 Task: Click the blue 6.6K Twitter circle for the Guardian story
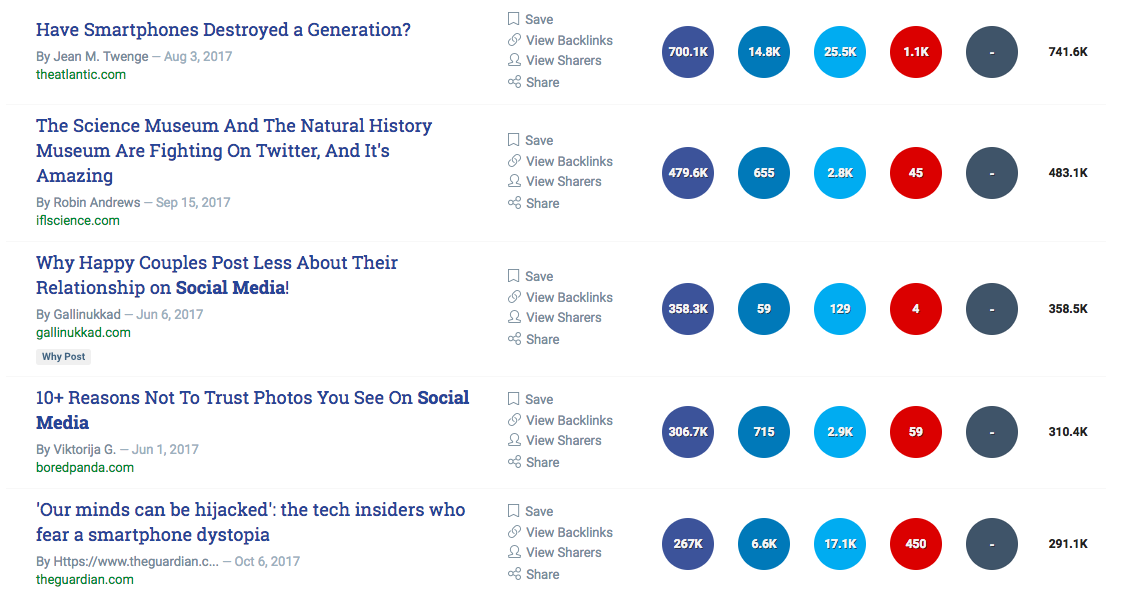click(x=764, y=544)
